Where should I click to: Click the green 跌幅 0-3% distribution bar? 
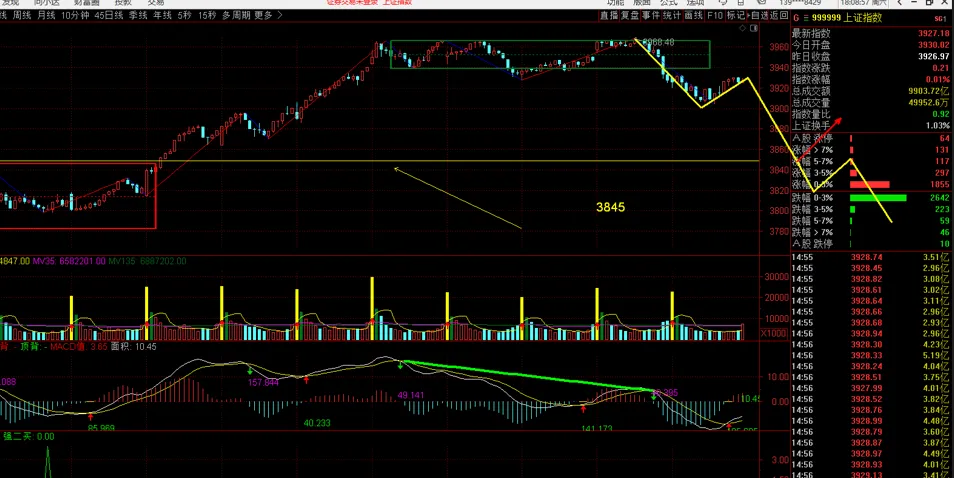(878, 198)
